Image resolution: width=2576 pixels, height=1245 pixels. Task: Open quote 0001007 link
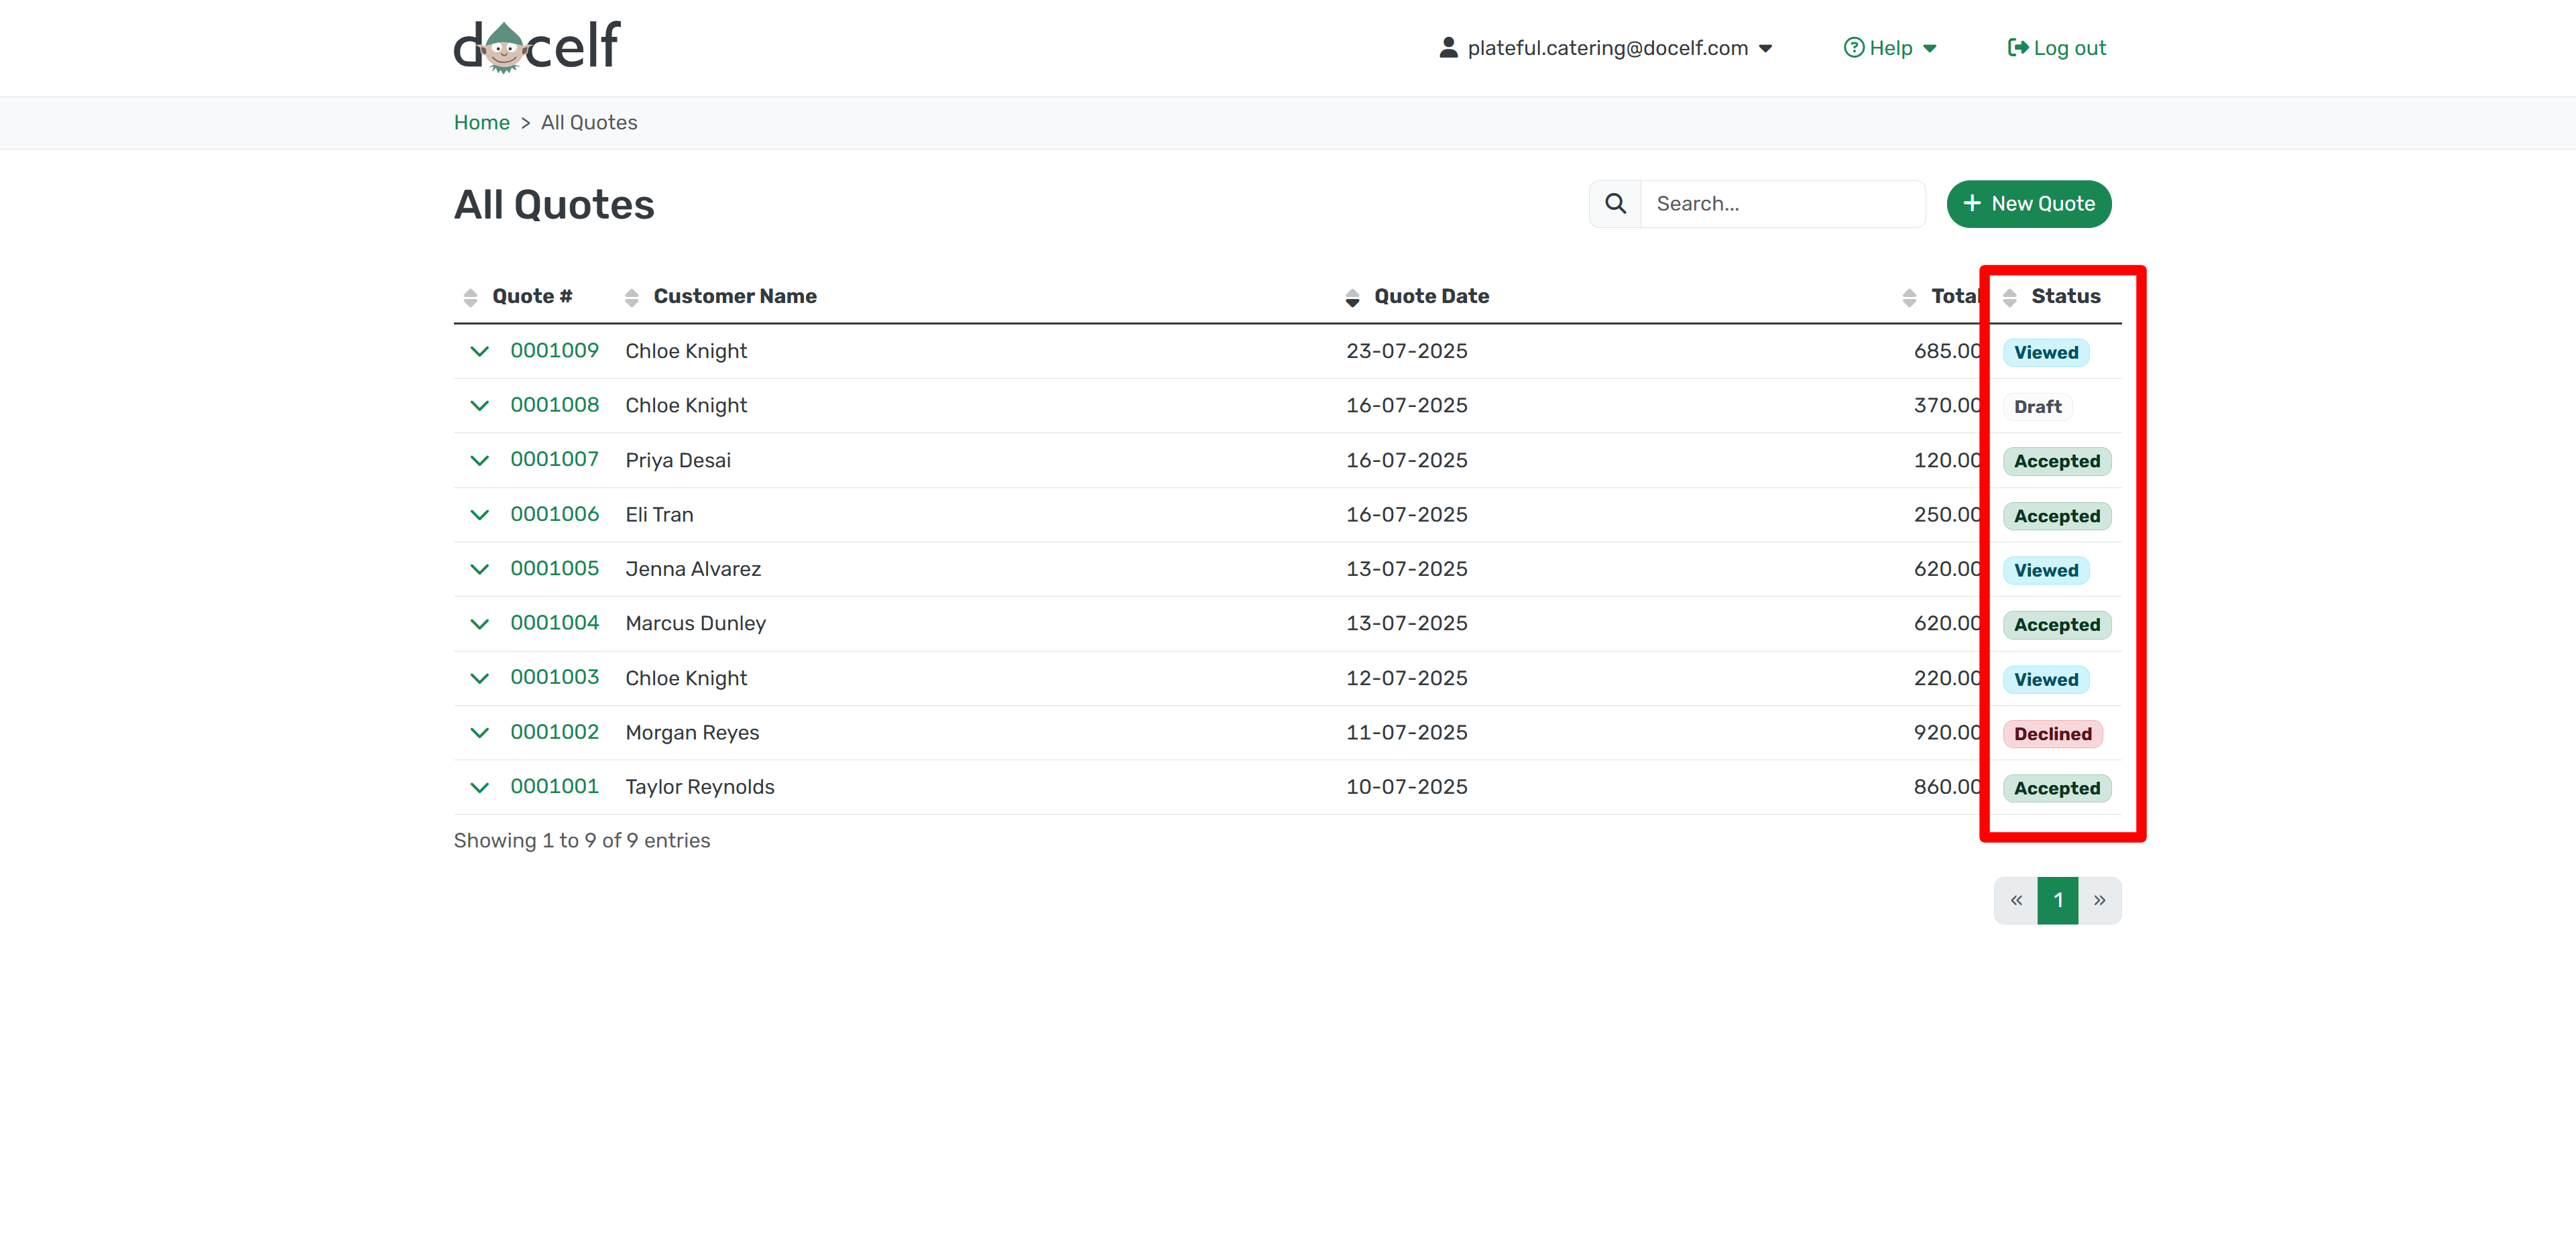[554, 460]
